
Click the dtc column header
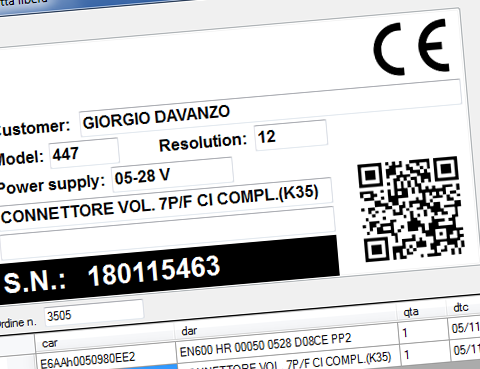[463, 306]
